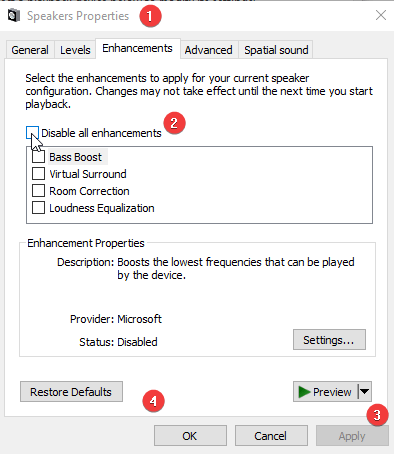Select the Enhancements tab

(x=137, y=48)
